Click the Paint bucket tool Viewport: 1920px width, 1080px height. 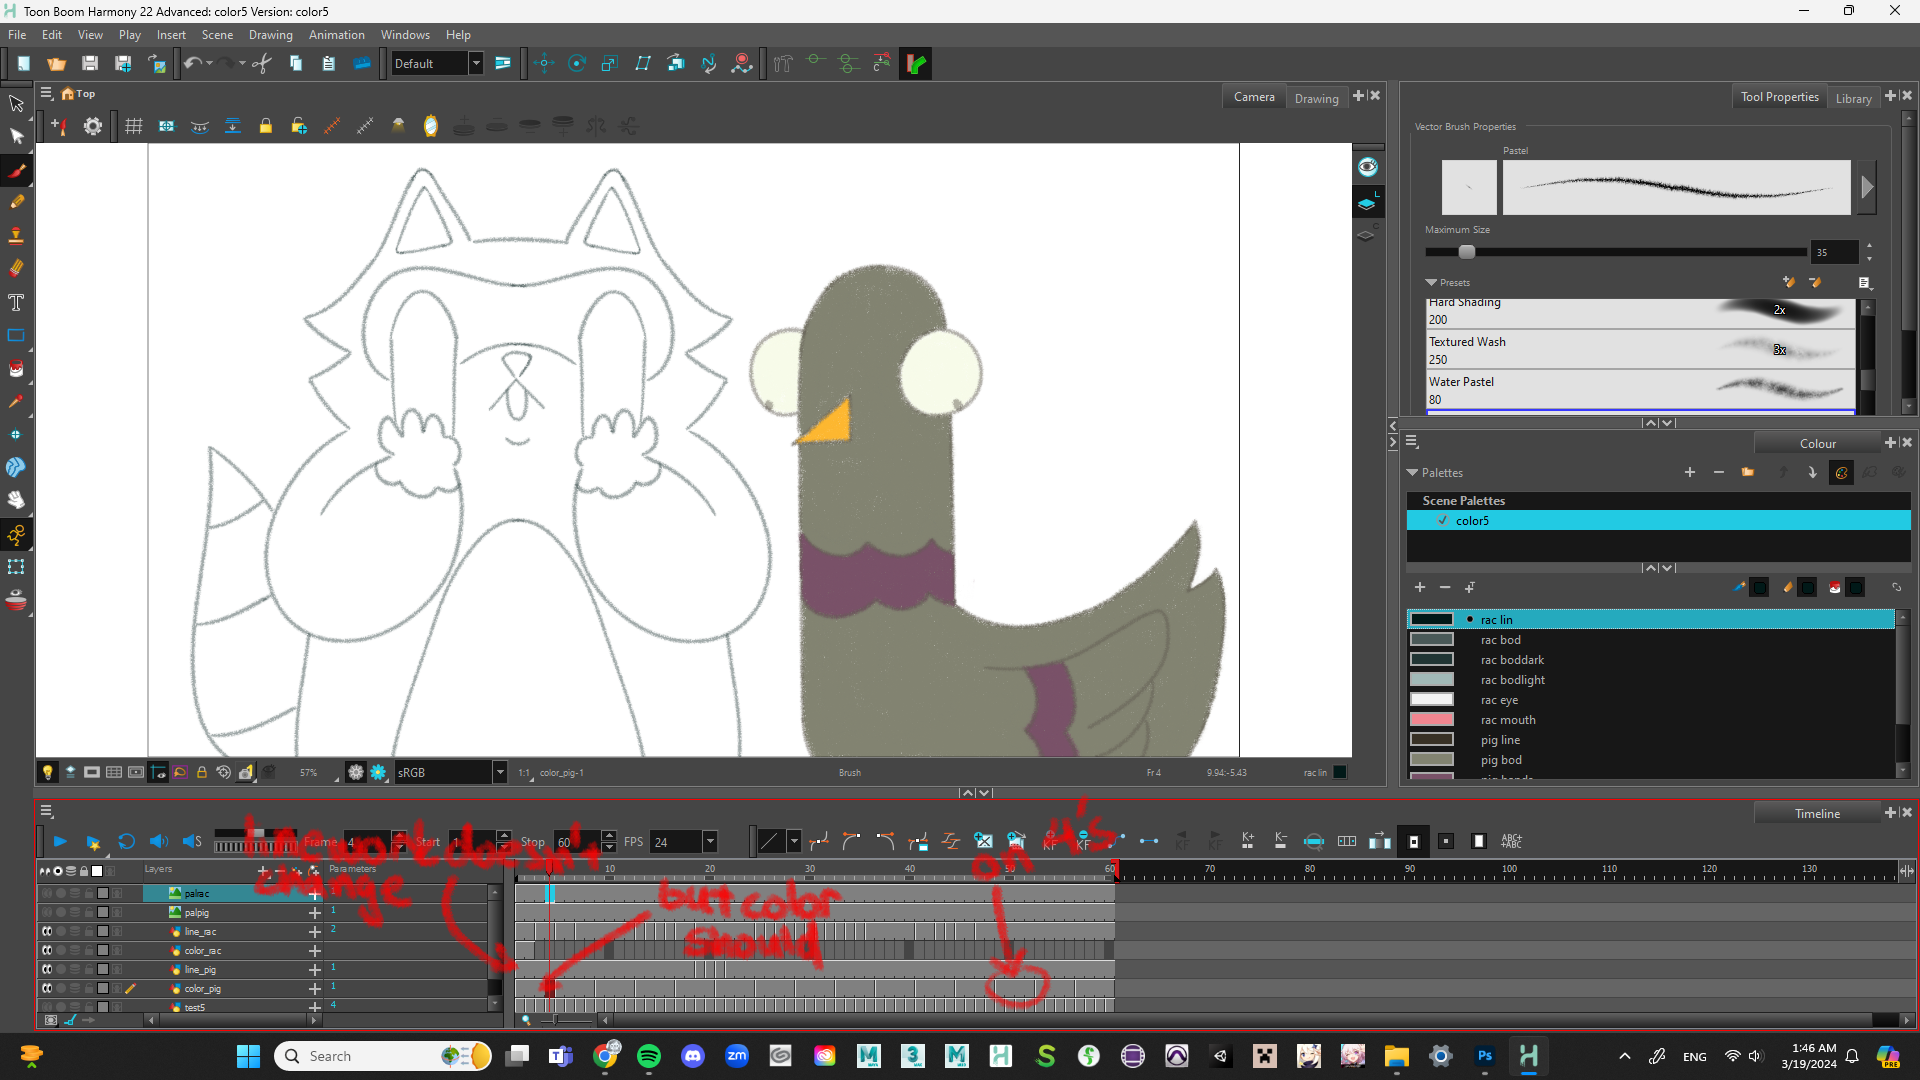pos(16,368)
